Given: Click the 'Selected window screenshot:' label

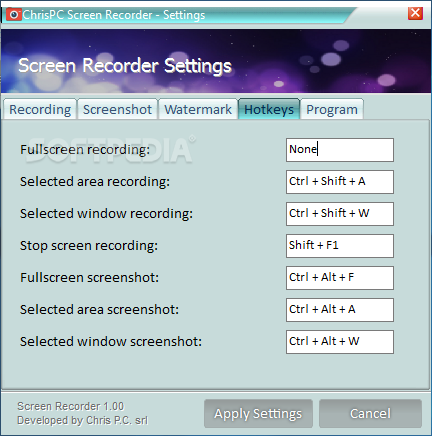Looking at the screenshot, I should (x=111, y=342).
